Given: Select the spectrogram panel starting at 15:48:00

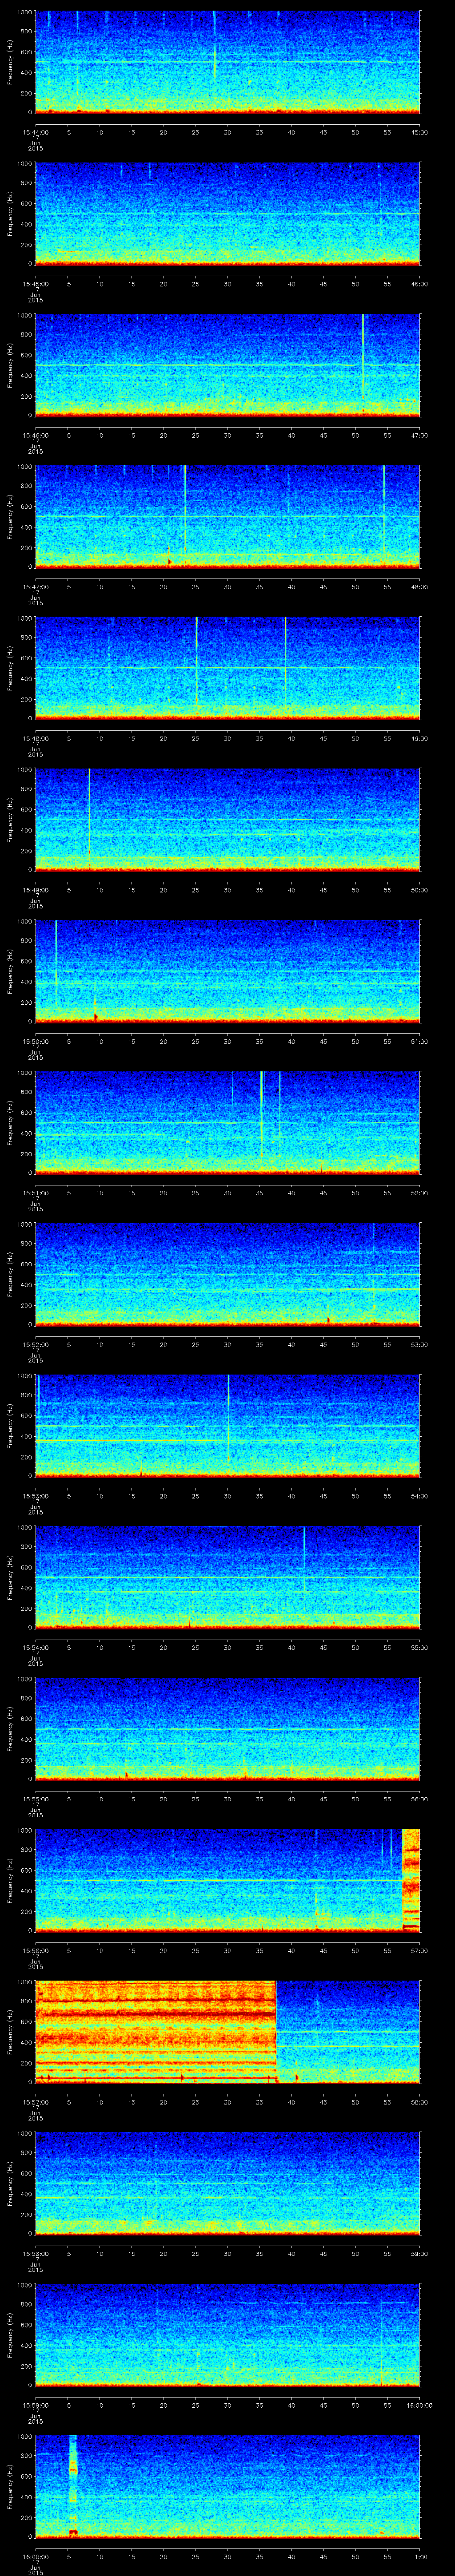Looking at the screenshot, I should pyautogui.click(x=228, y=668).
